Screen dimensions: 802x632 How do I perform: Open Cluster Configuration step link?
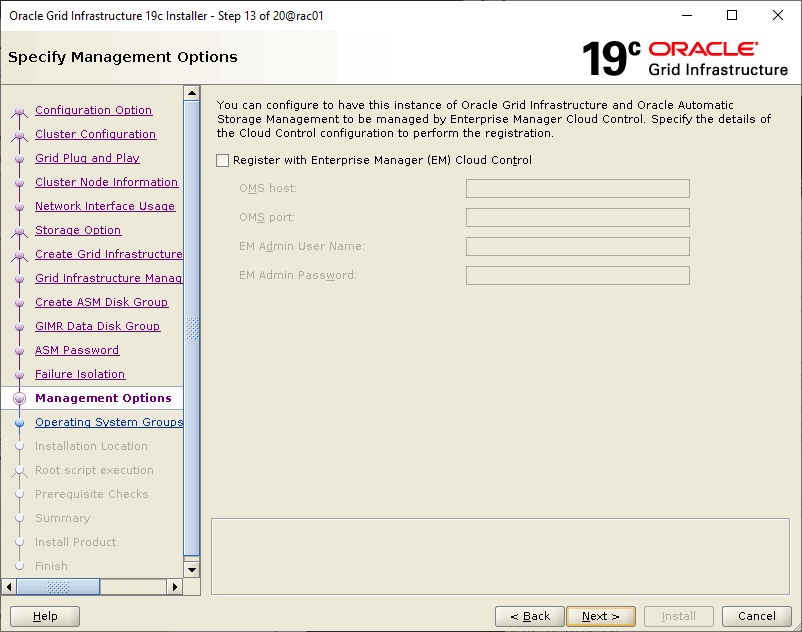pyautogui.click(x=96, y=134)
